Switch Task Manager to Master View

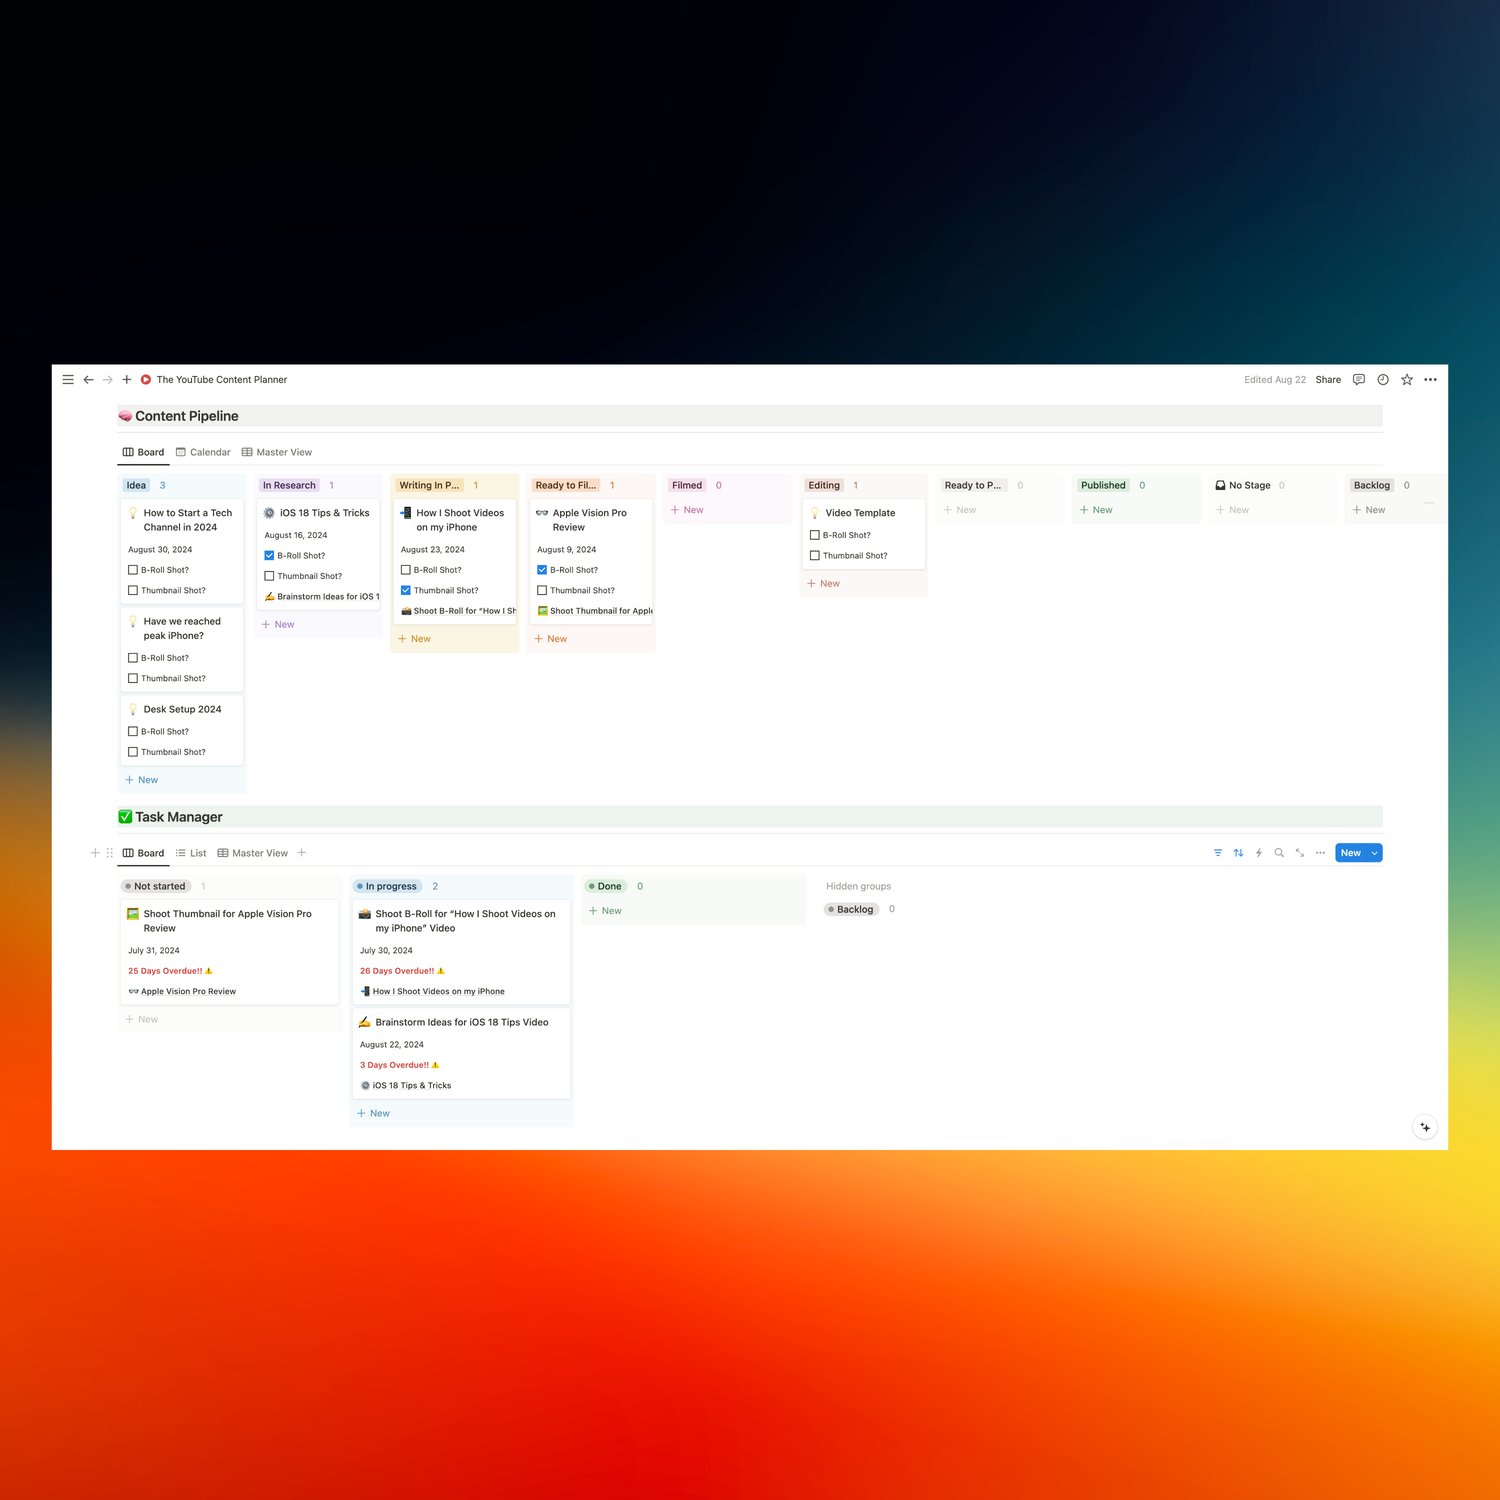click(253, 853)
